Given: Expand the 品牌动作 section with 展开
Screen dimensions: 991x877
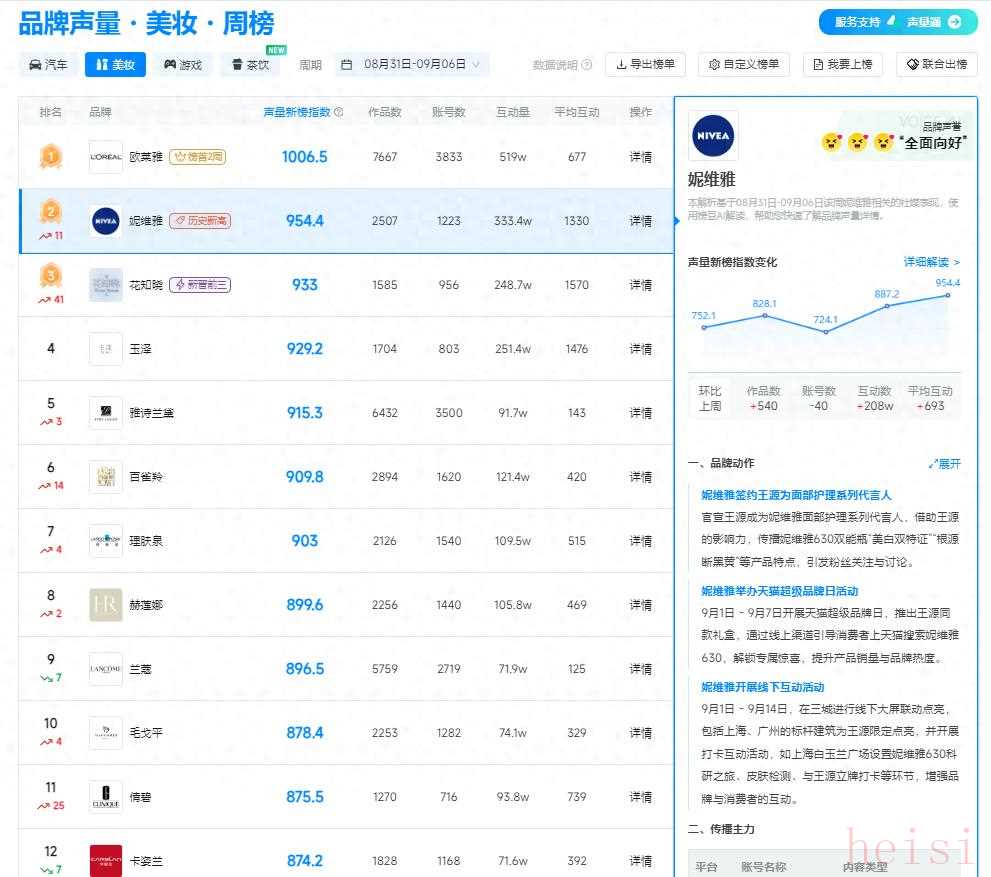Looking at the screenshot, I should tap(944, 464).
